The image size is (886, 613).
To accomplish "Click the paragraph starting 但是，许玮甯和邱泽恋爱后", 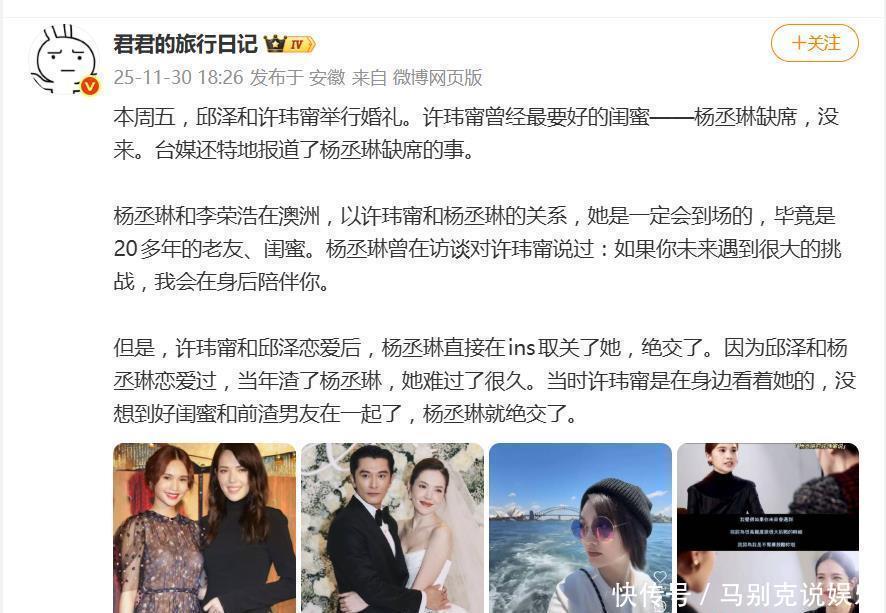I will 485,381.
